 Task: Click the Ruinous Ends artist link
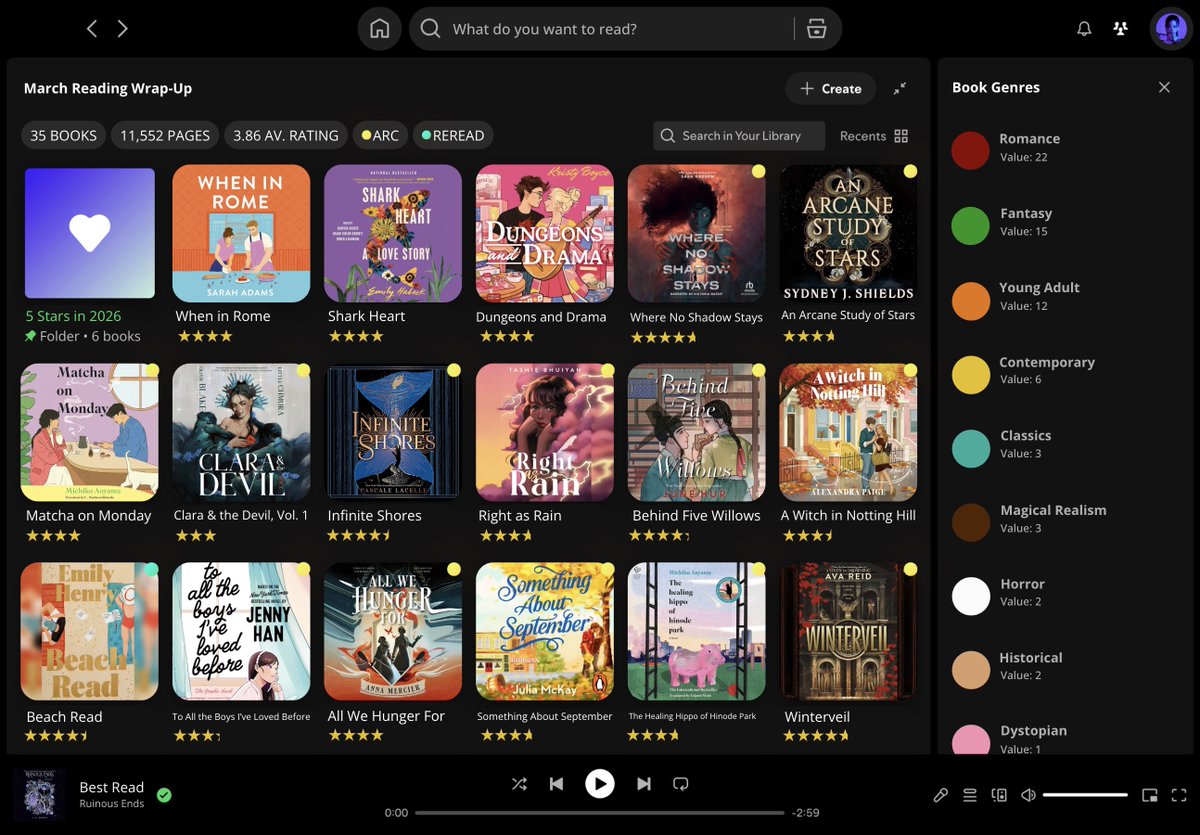(112, 804)
